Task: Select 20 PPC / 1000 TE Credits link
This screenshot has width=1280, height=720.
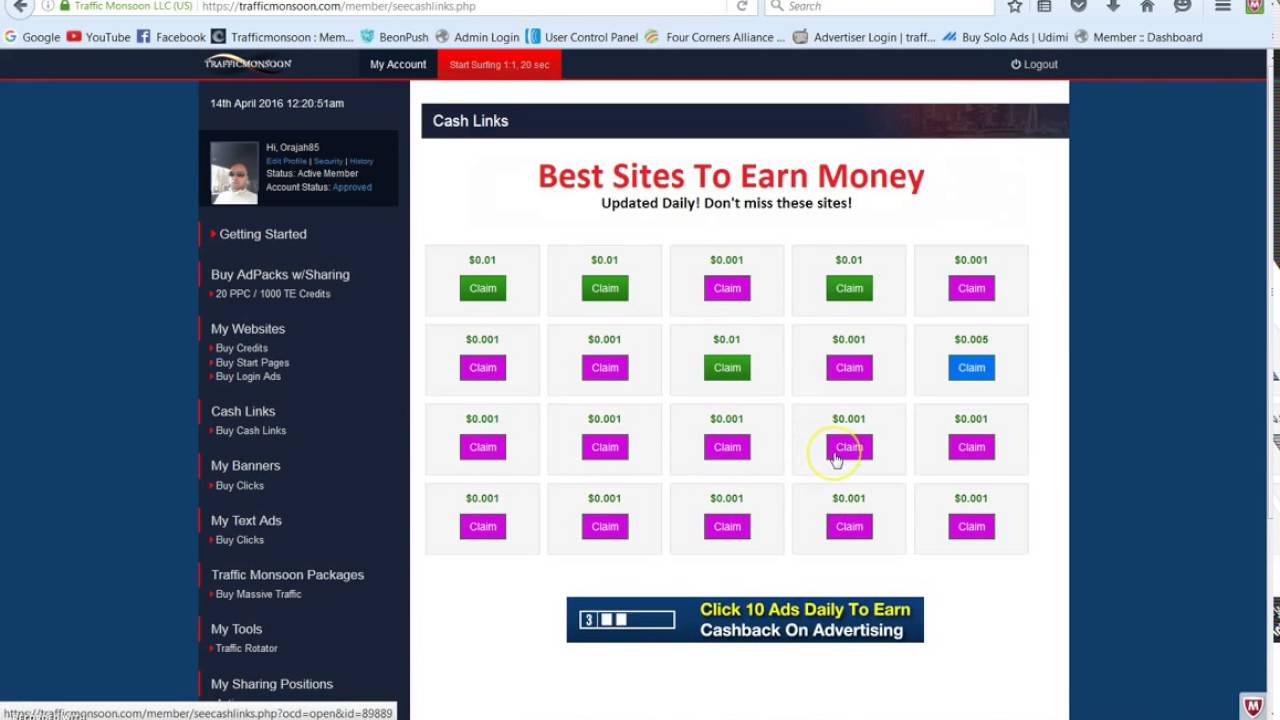Action: 273,294
